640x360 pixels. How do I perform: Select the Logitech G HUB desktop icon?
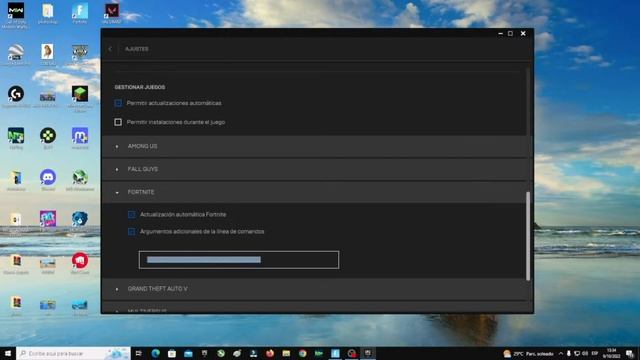[16, 94]
